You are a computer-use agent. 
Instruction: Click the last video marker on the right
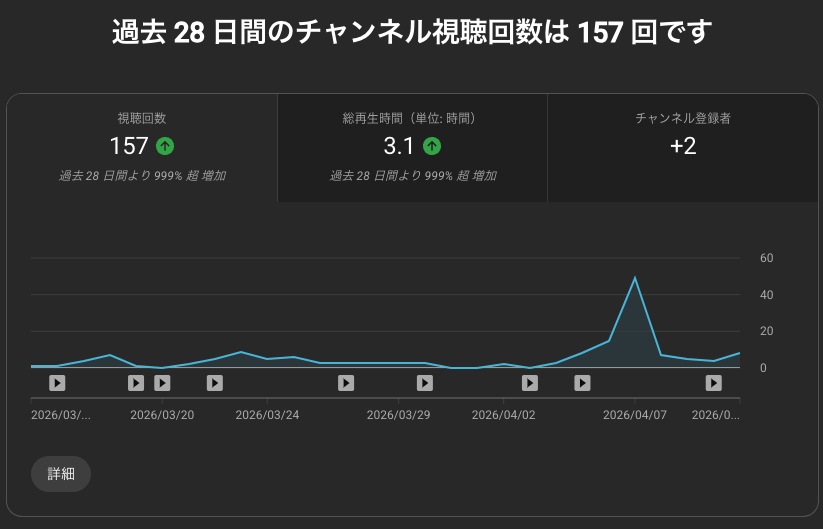tap(713, 382)
